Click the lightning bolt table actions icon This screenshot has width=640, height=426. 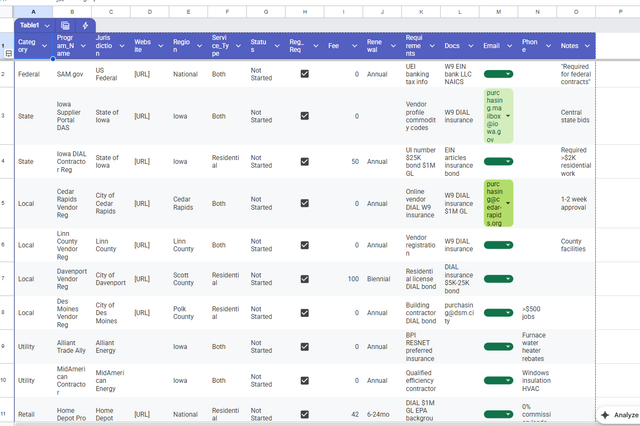tap(85, 26)
